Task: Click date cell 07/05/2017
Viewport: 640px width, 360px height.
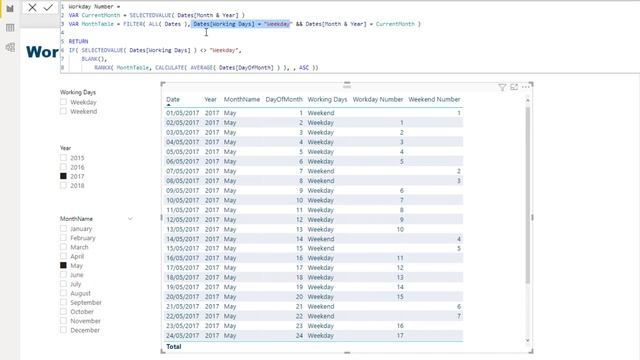Action: click(x=182, y=171)
